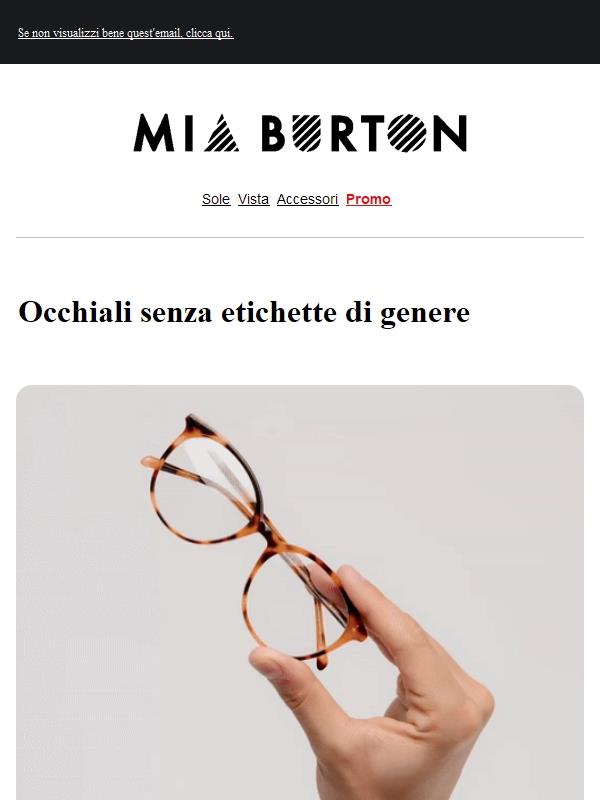The width and height of the screenshot is (600, 800).
Task: Open the Accessori navigation link
Action: (x=308, y=199)
